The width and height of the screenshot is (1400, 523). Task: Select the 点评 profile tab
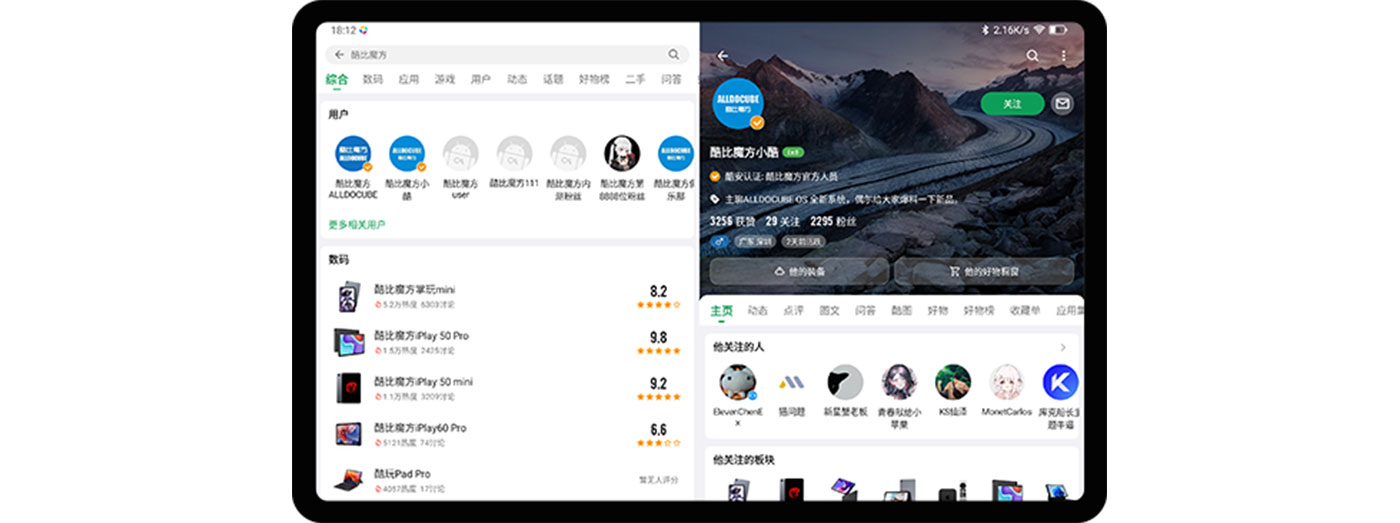coord(793,311)
